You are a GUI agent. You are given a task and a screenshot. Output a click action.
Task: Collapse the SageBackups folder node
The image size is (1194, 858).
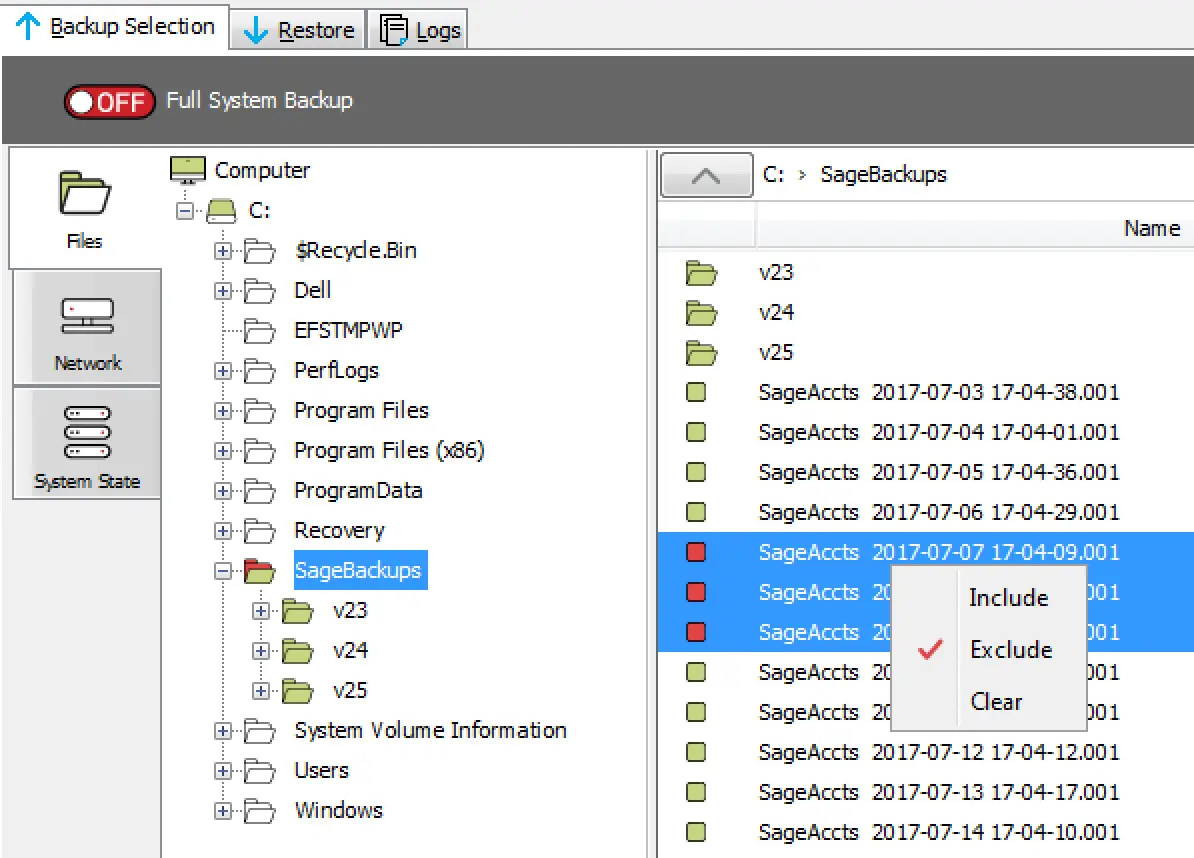tap(222, 571)
